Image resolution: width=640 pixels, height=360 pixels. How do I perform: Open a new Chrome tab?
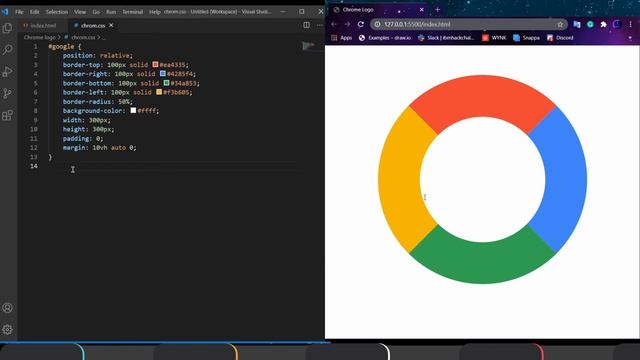point(438,9)
